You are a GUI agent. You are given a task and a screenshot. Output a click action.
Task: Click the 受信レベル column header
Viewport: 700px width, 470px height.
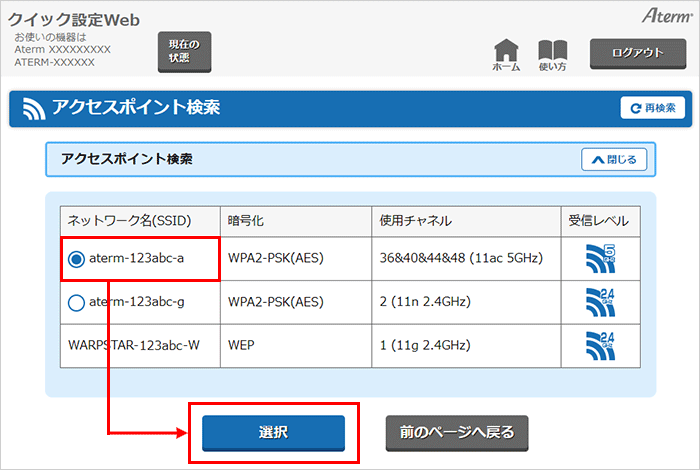pyautogui.click(x=600, y=219)
